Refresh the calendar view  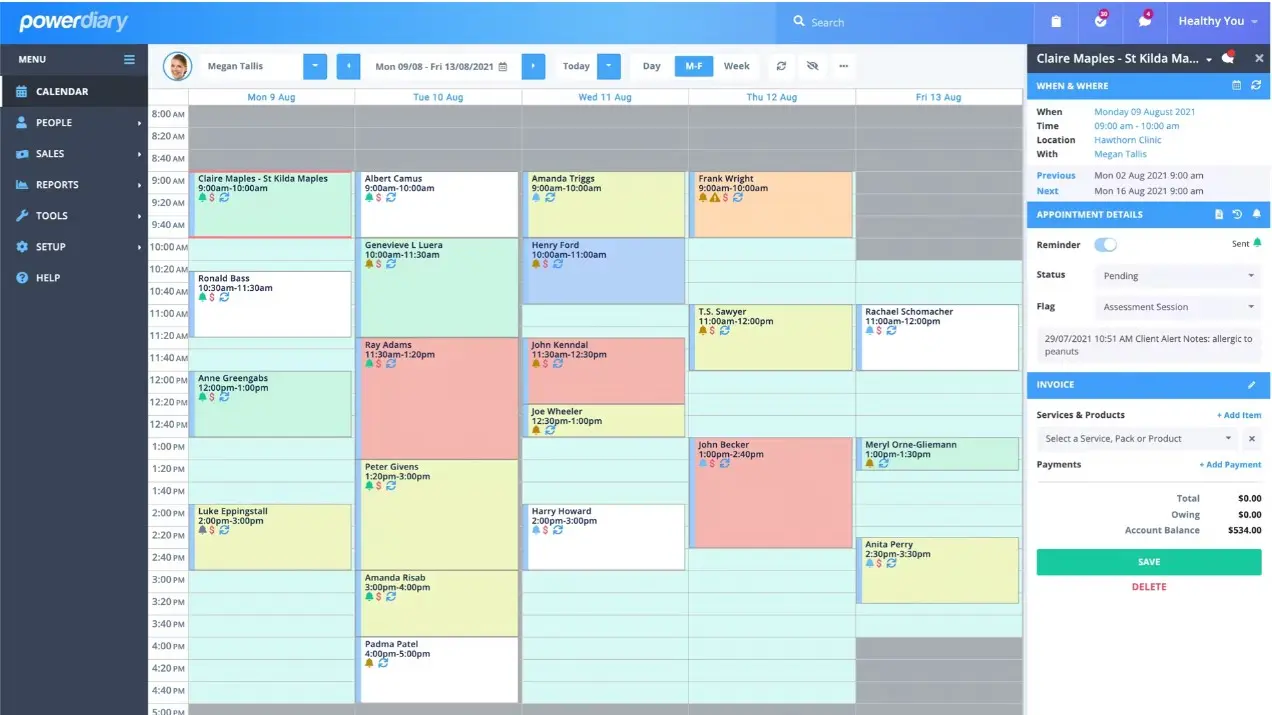tap(781, 66)
